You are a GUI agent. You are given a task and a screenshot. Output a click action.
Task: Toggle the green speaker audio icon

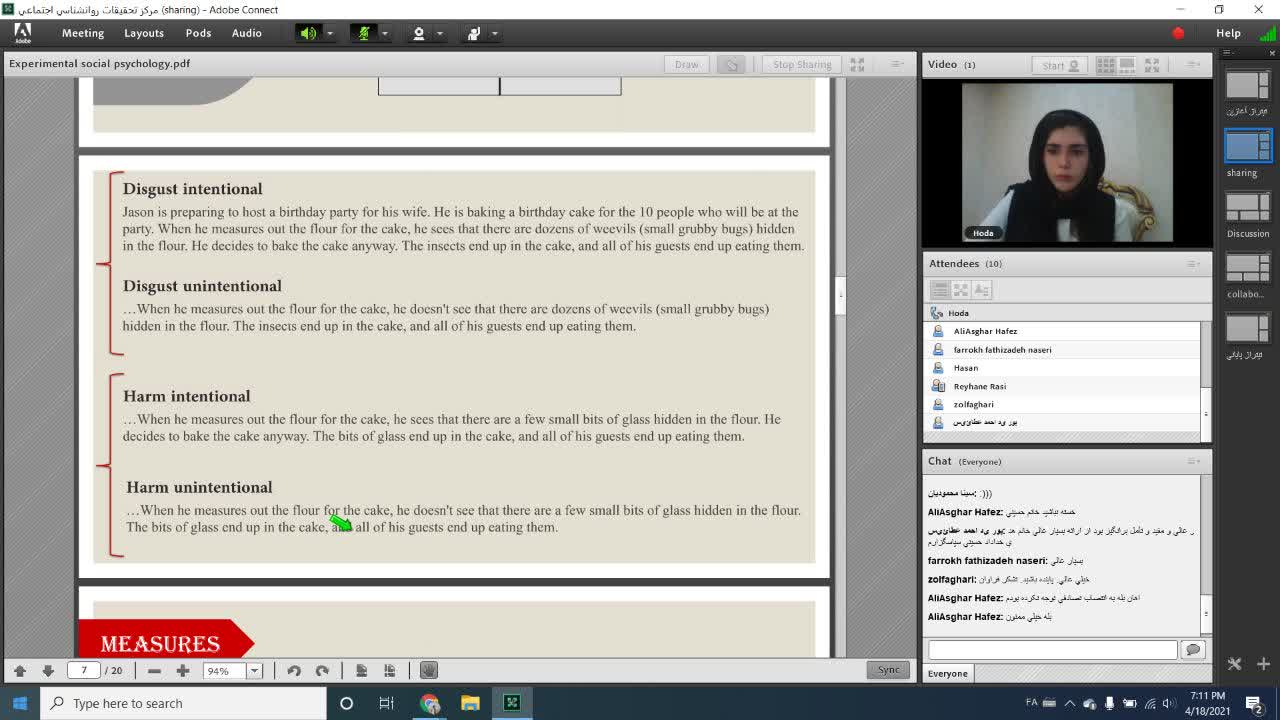coord(308,33)
